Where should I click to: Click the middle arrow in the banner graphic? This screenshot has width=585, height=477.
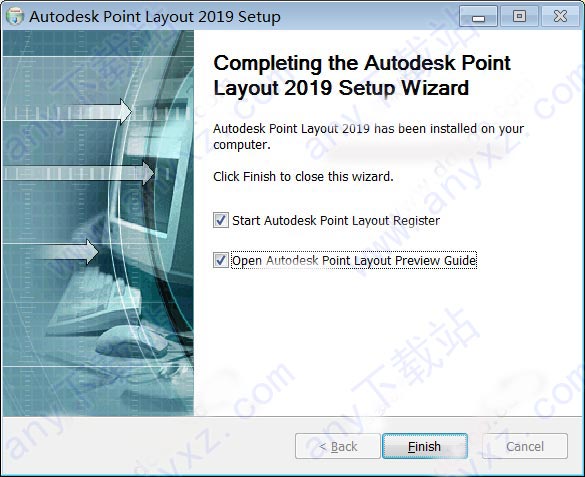(x=78, y=173)
